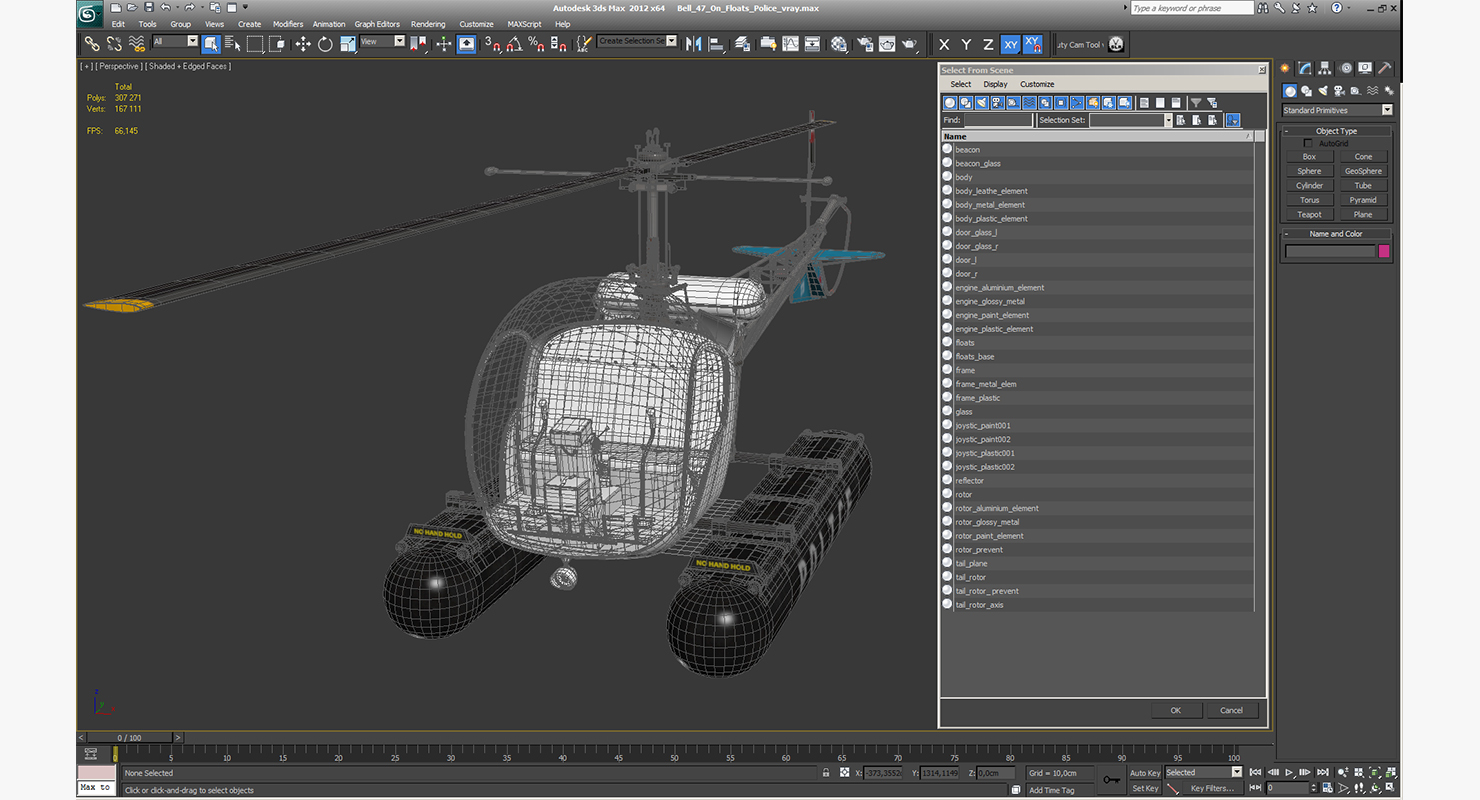Collapse the Object Type rollout
The image size is (1480, 800).
1336,131
